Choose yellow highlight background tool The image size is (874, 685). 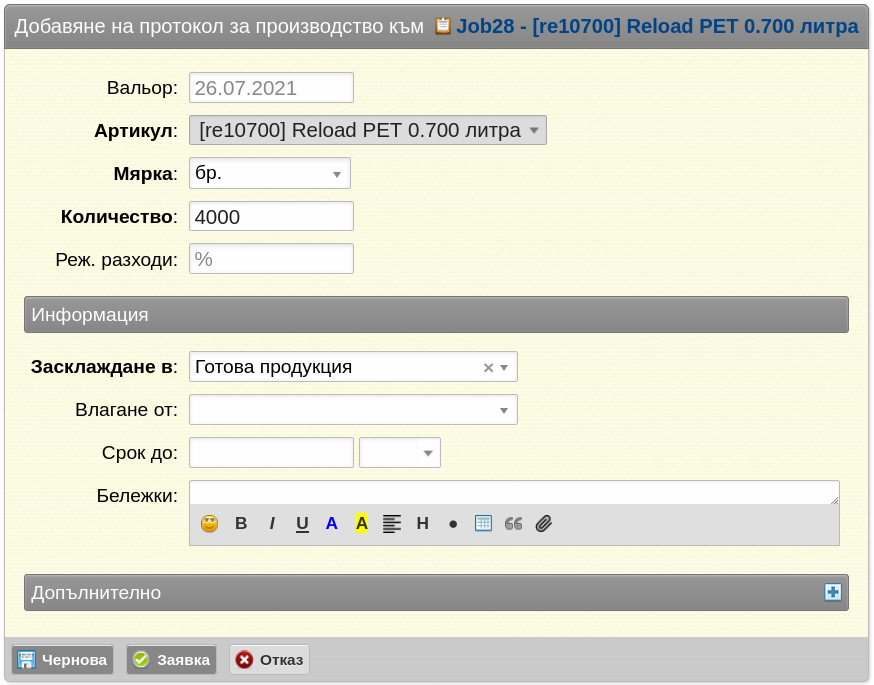point(362,523)
